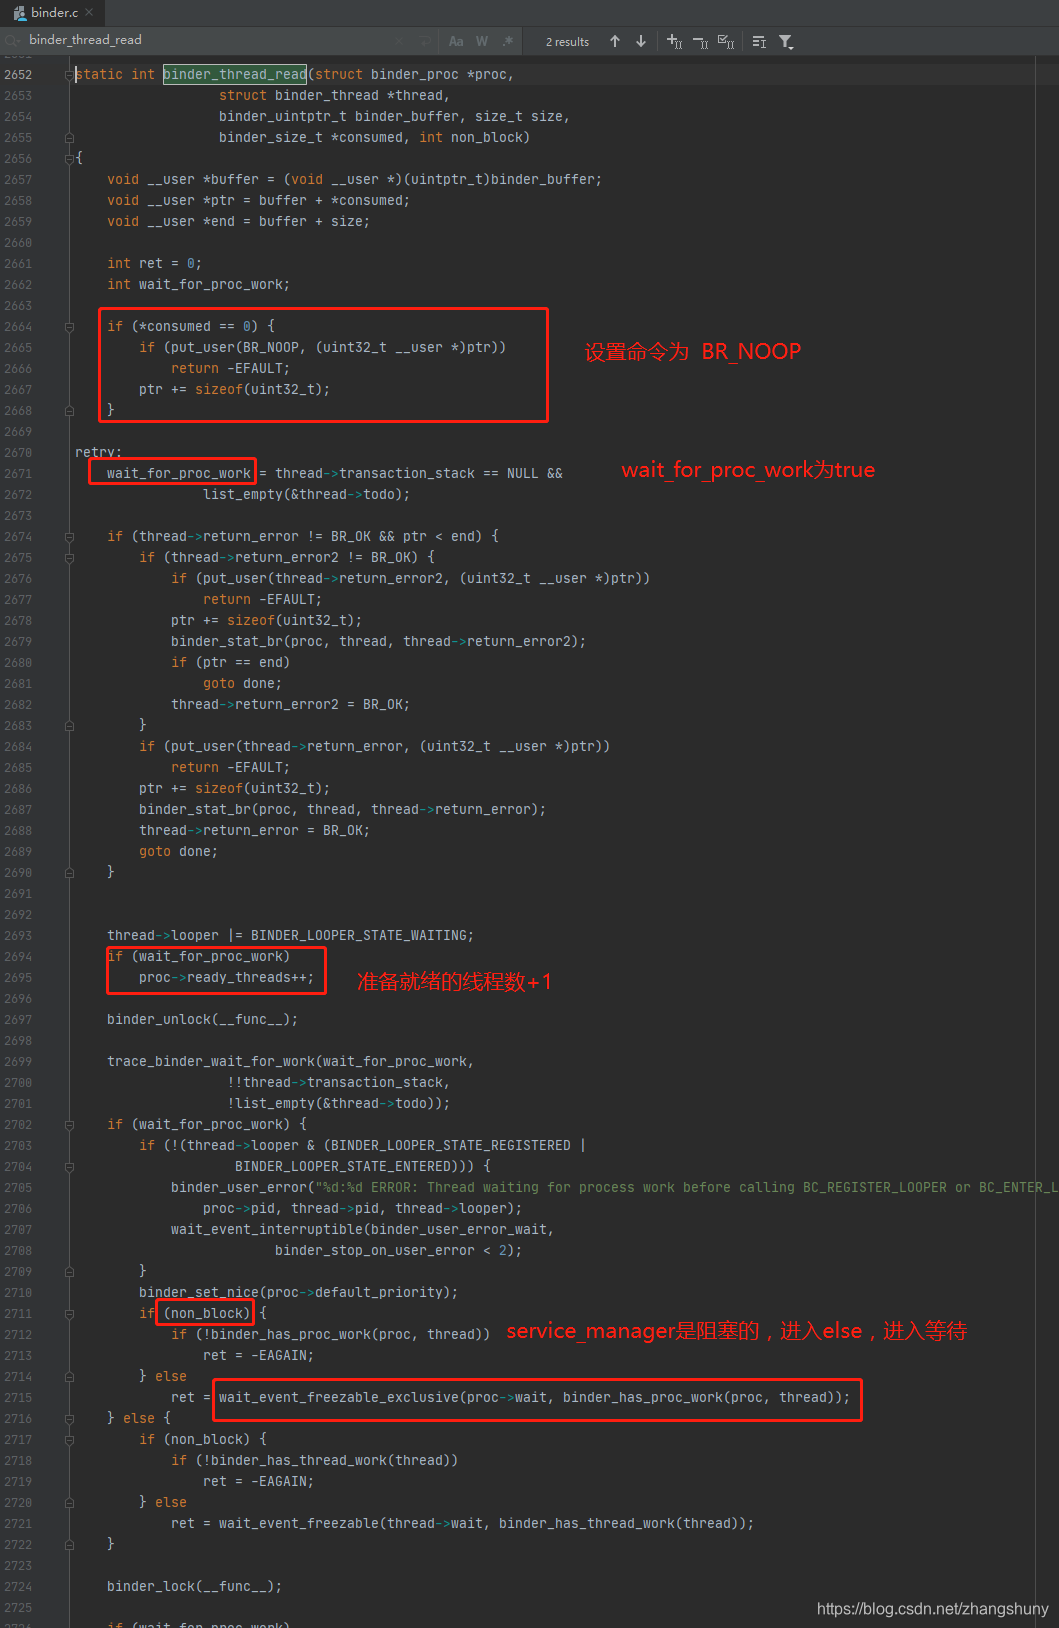Collapse body fold marker at line 2656
The width and height of the screenshot is (1059, 1628).
click(x=69, y=159)
